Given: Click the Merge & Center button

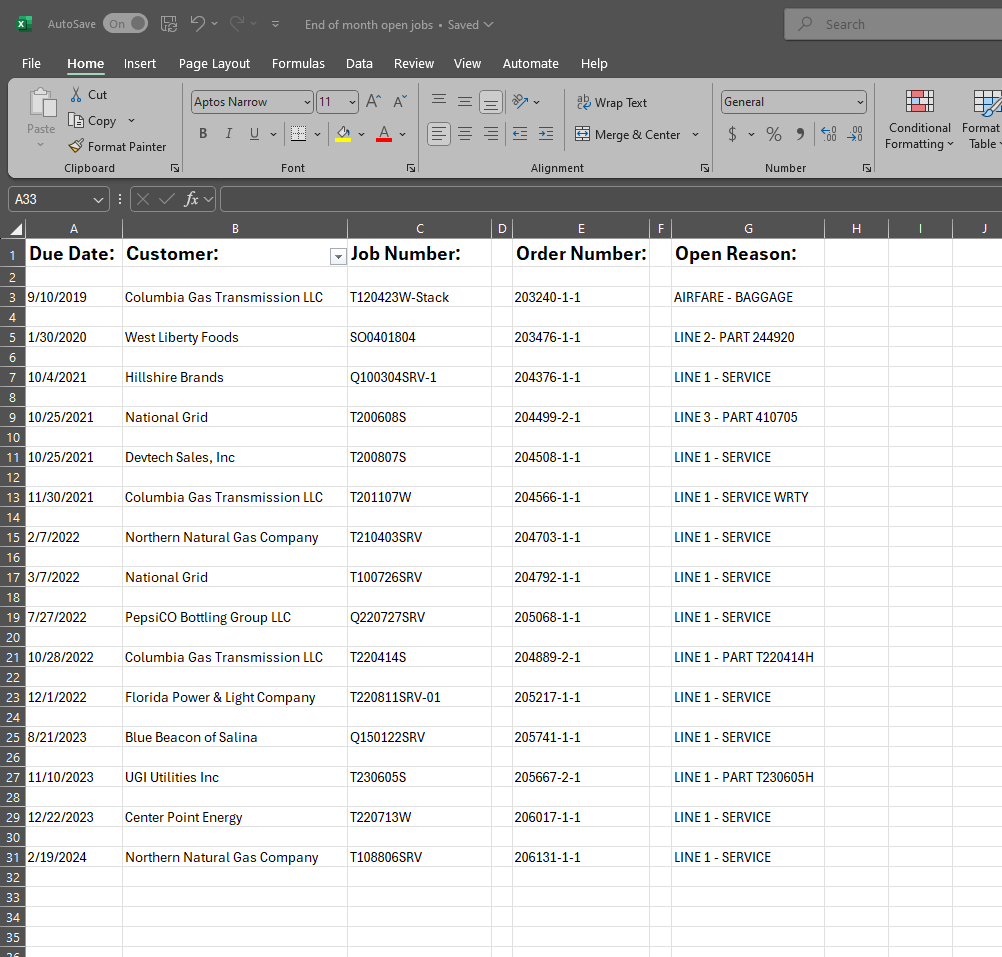Looking at the screenshot, I should (x=628, y=135).
